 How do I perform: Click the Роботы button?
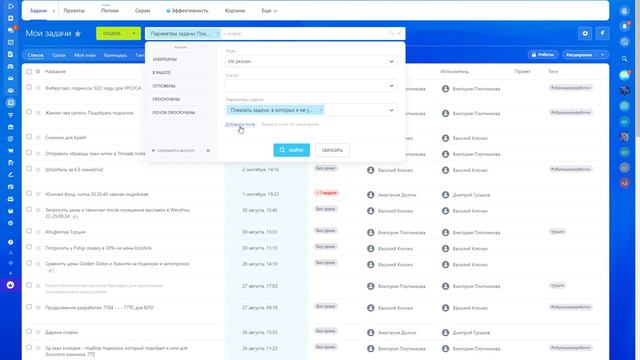pyautogui.click(x=543, y=55)
